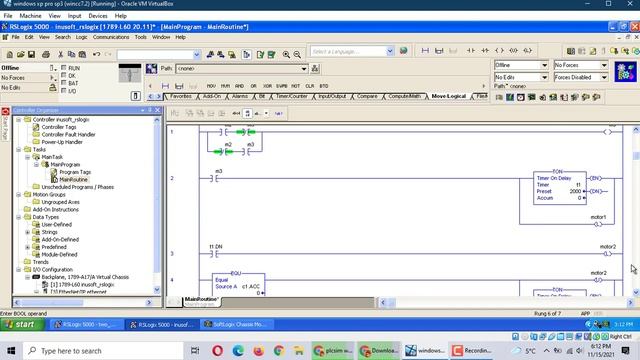Open the Select a Language dropdown
The height and width of the screenshot is (360, 640).
[x=390, y=51]
